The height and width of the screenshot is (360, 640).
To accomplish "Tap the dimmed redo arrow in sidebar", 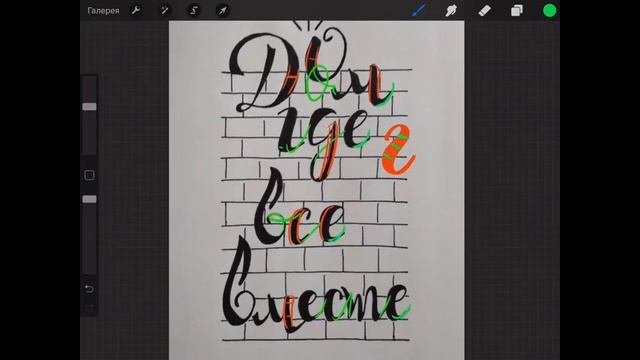I will point(90,307).
